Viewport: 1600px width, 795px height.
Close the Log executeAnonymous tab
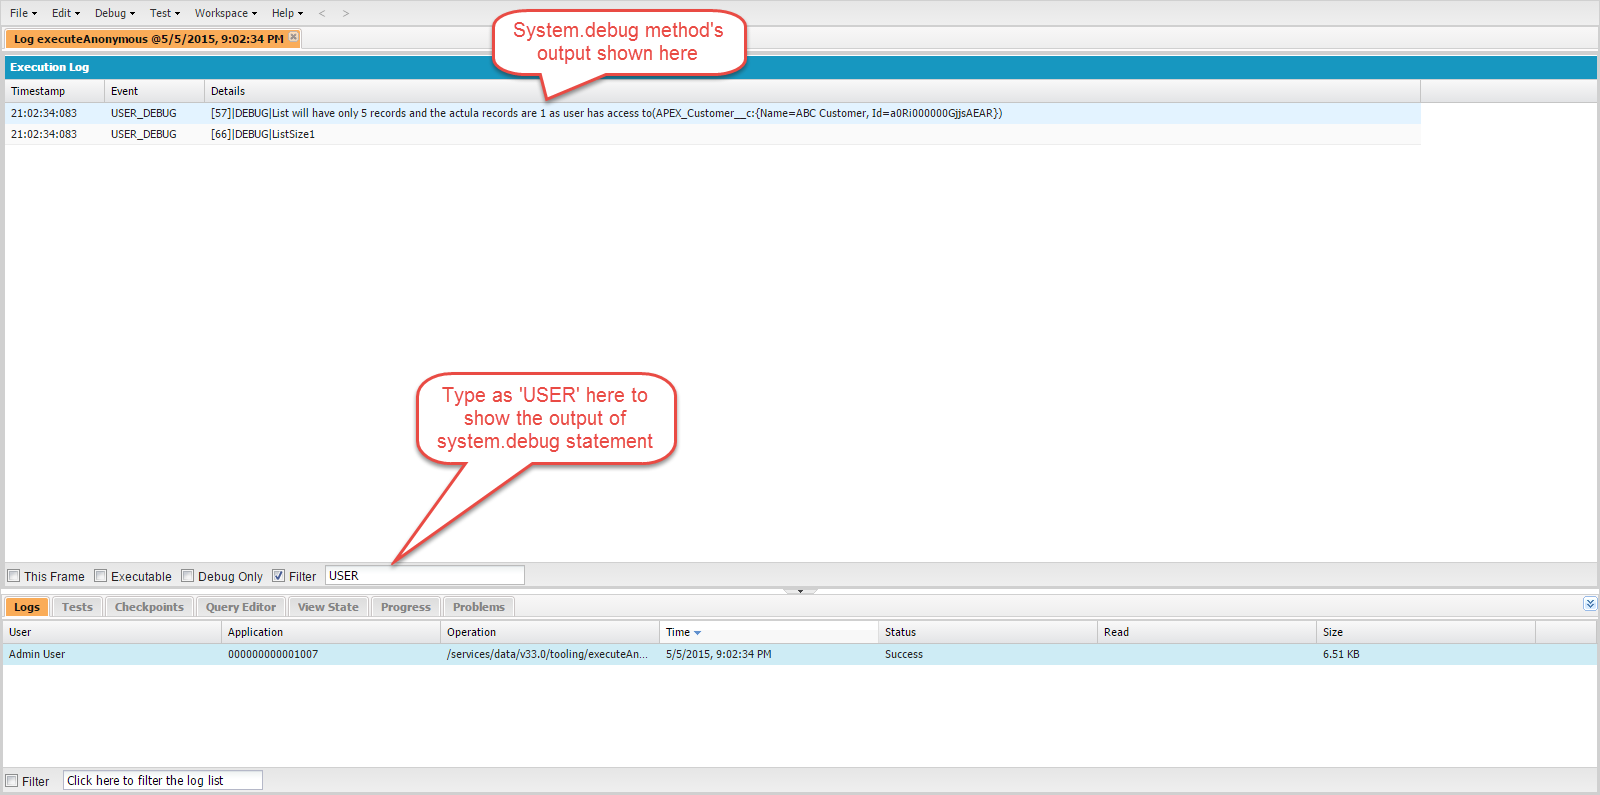(293, 37)
